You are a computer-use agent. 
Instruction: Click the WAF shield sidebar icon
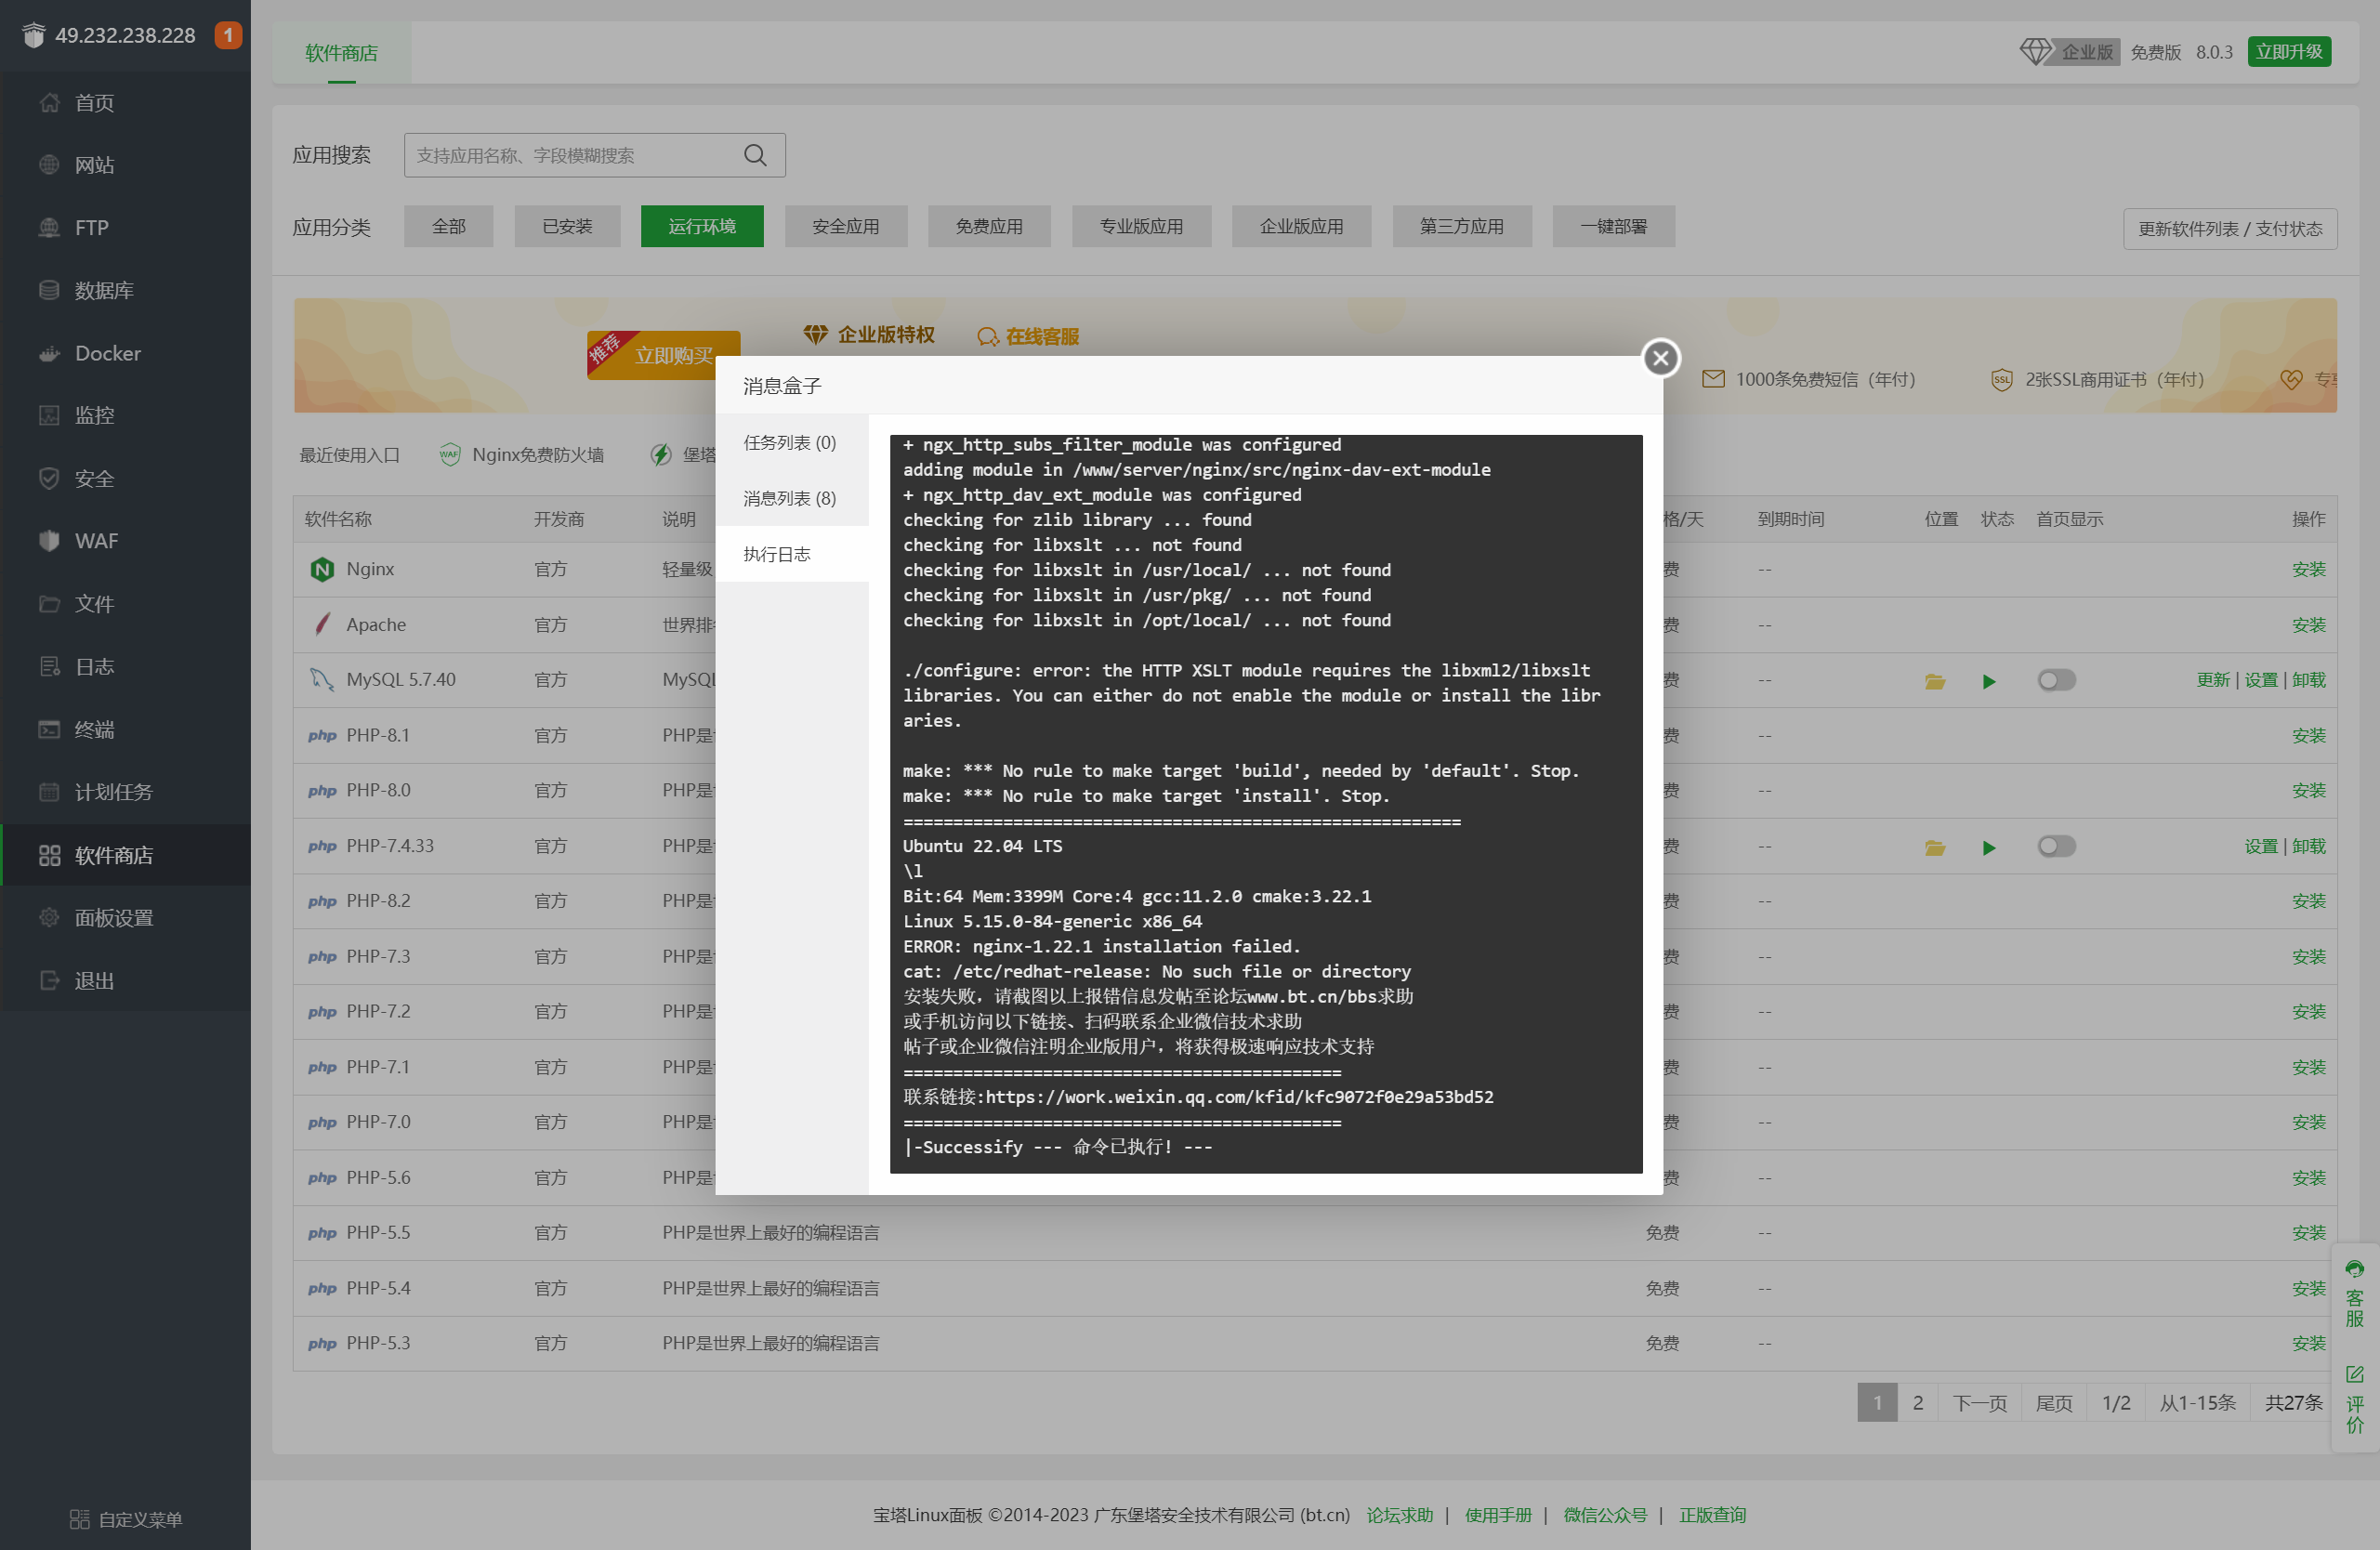49,541
